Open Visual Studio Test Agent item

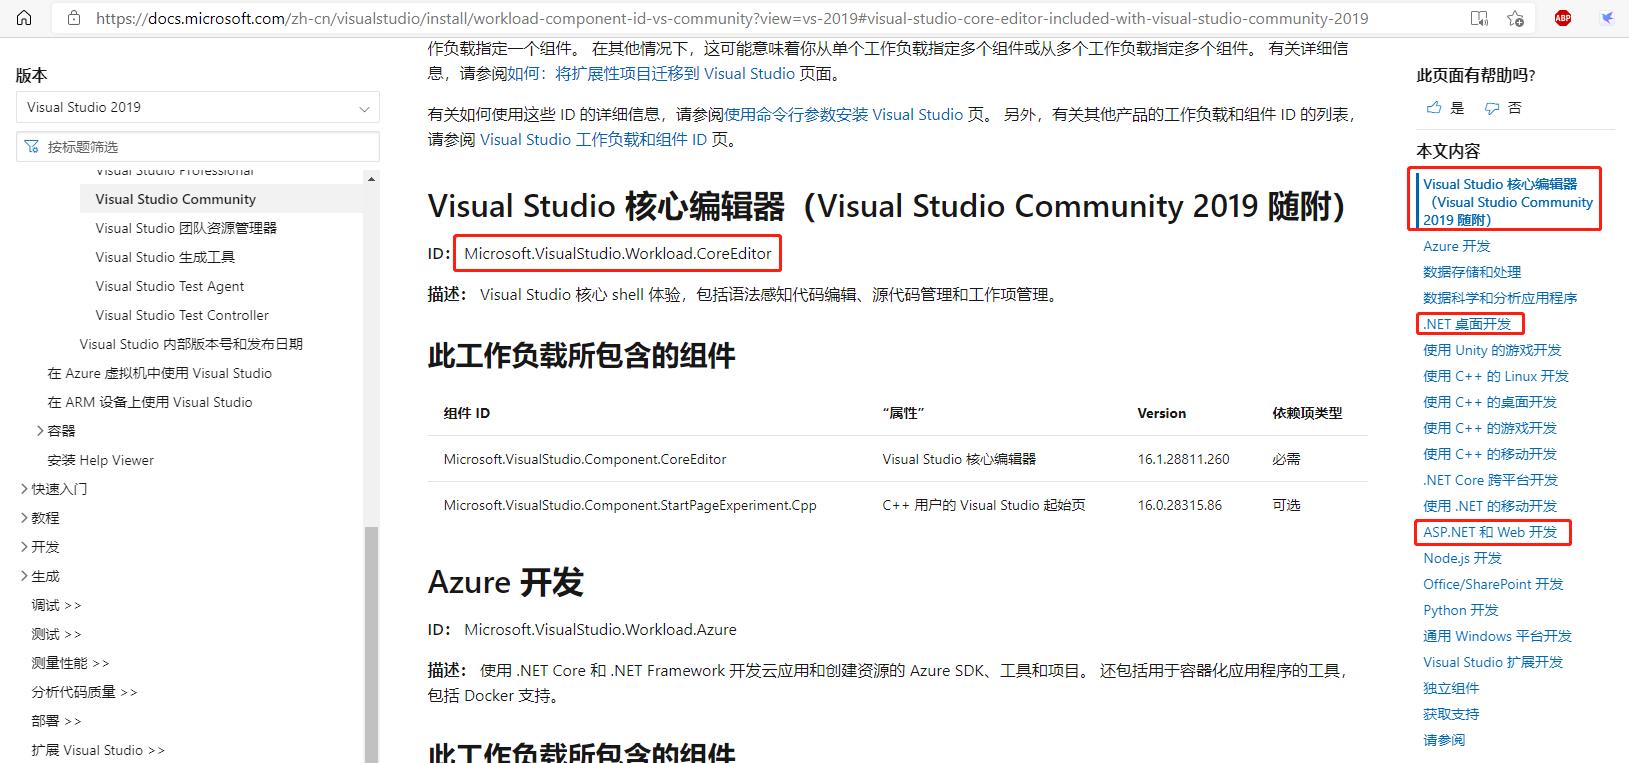pos(170,286)
